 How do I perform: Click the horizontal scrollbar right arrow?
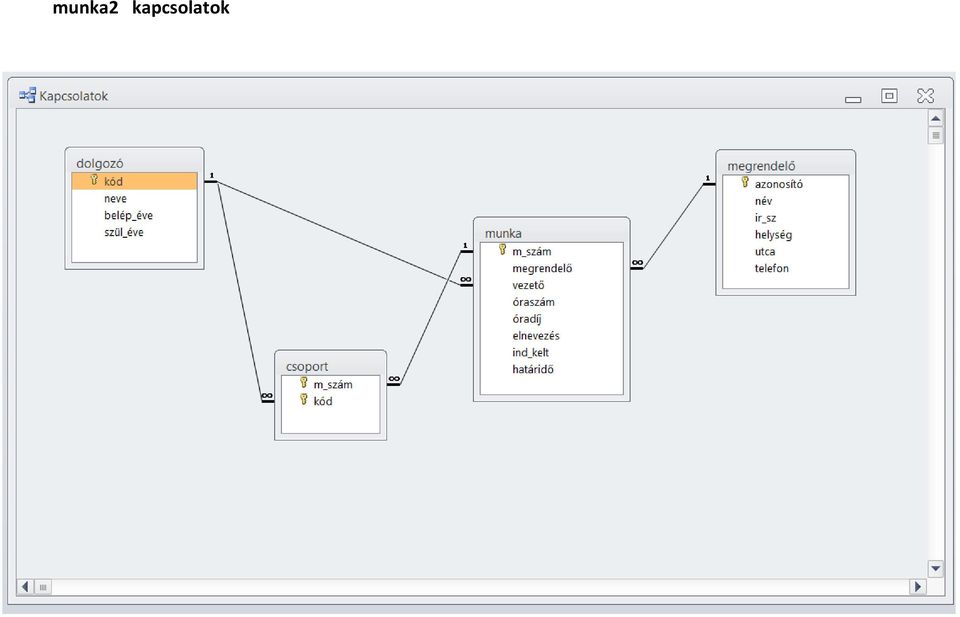click(x=917, y=586)
